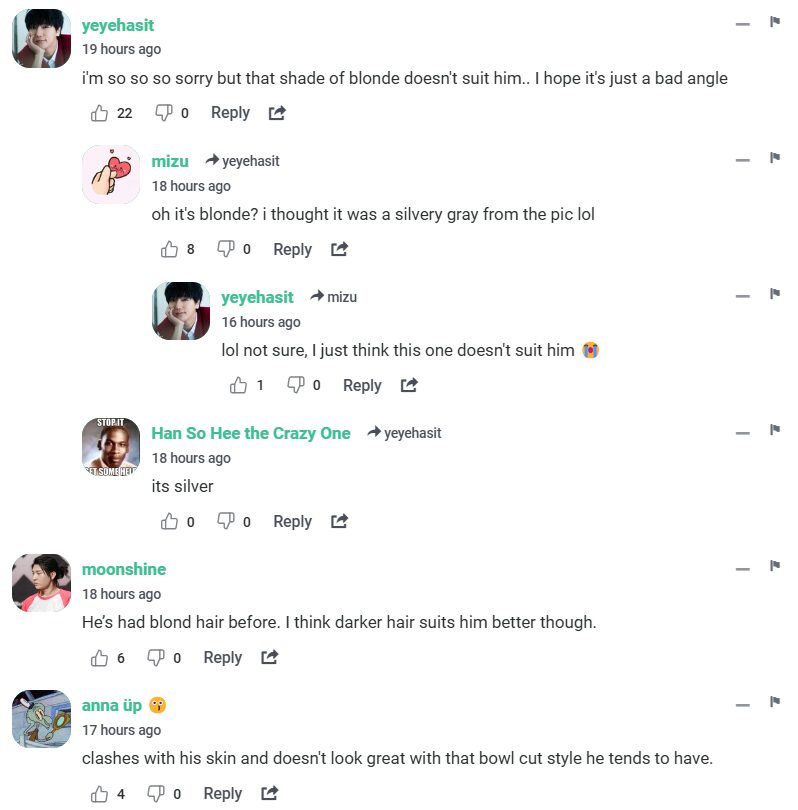
Task: Downvote mizu's silvery gray comment
Action: point(226,249)
